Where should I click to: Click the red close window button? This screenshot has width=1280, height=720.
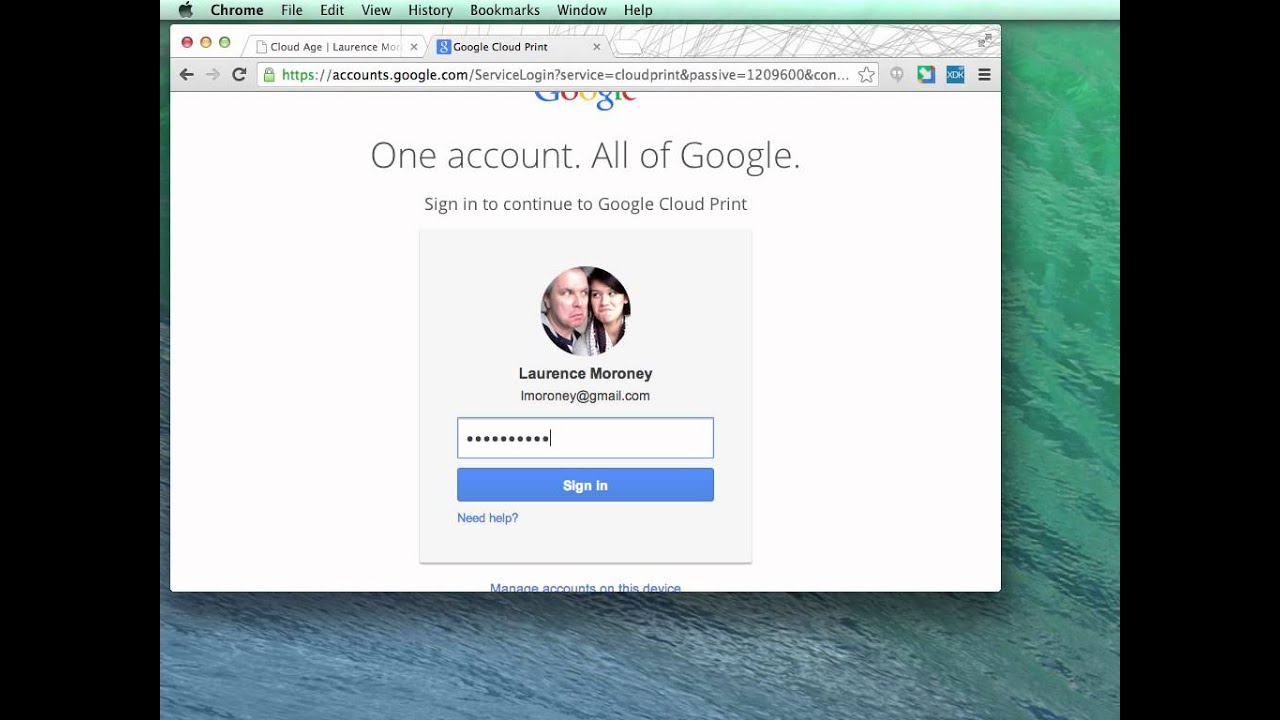click(x=187, y=42)
